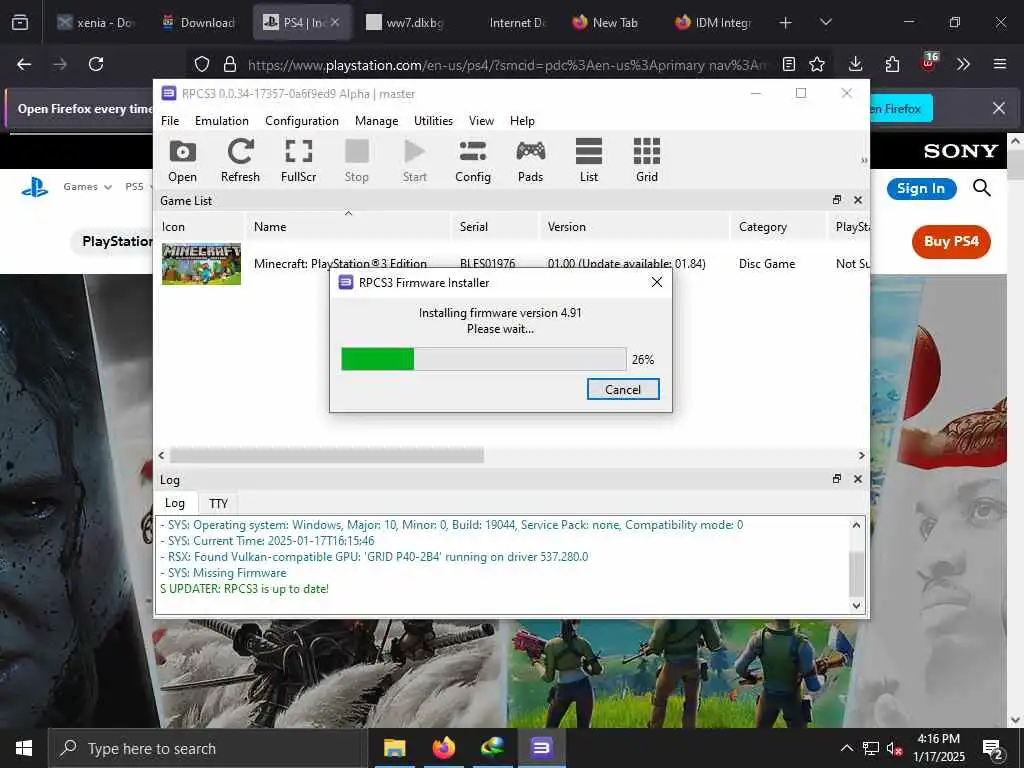The width and height of the screenshot is (1024, 768).
Task: Switch to the 'New Tab' browser tab
Action: [x=605, y=22]
